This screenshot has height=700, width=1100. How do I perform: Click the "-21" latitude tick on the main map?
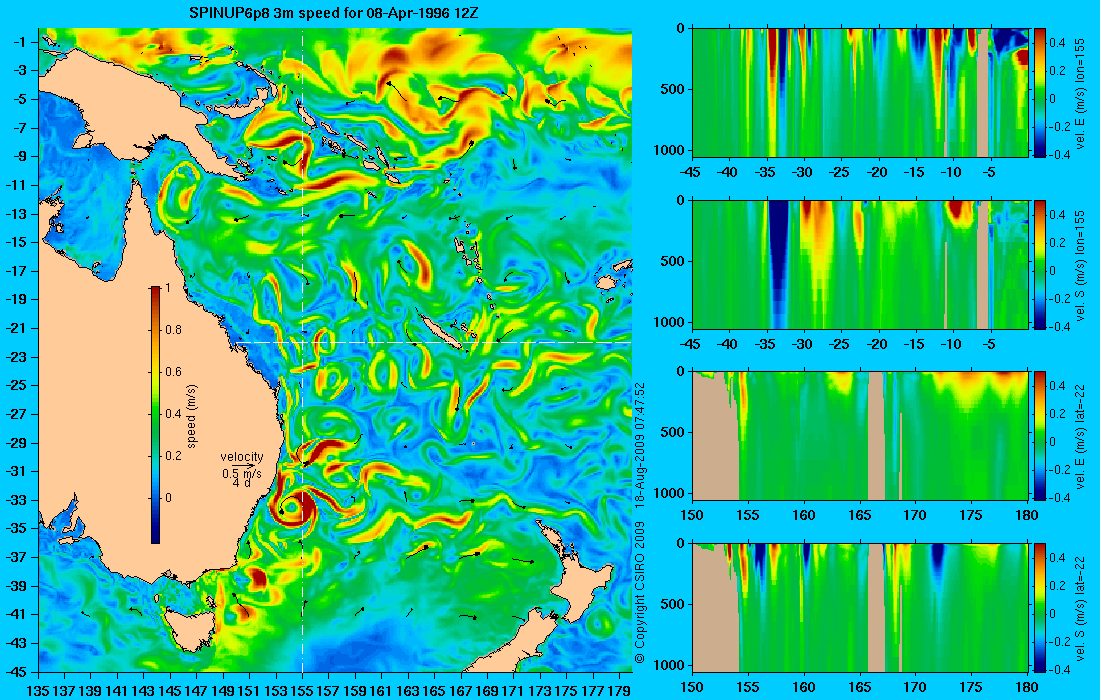click(x=18, y=328)
